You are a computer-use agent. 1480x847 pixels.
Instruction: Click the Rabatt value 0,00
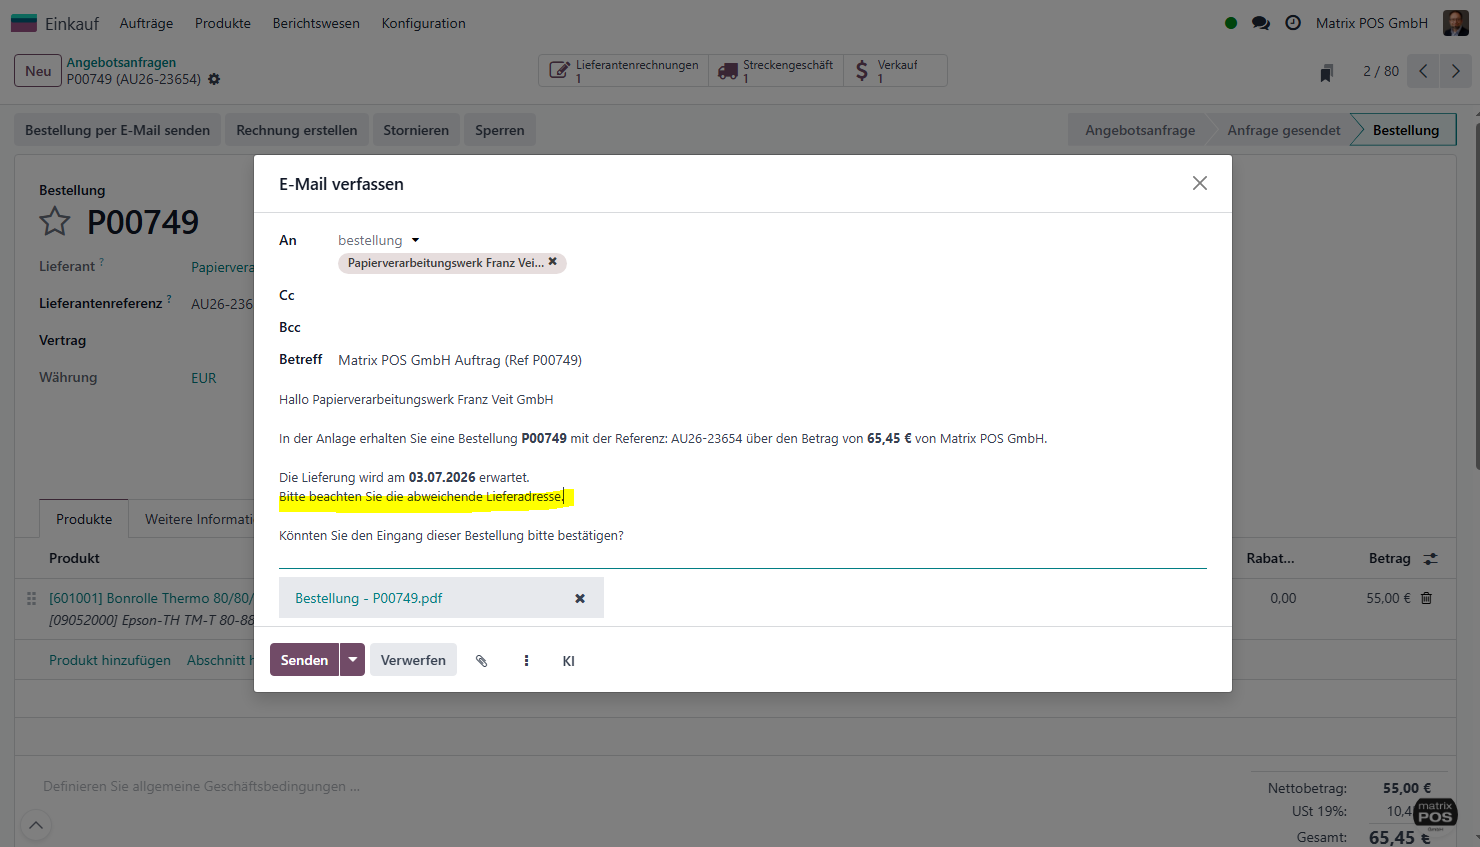click(x=1283, y=598)
